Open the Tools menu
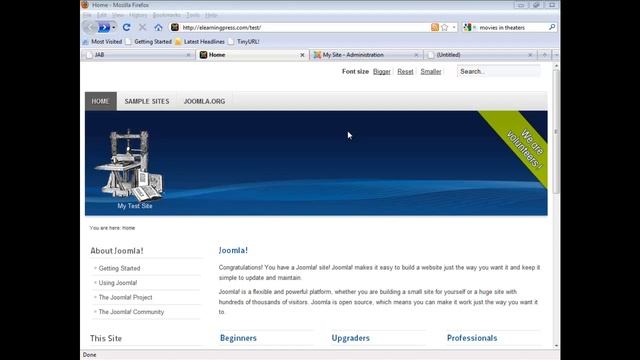The height and width of the screenshot is (360, 640). coord(193,15)
